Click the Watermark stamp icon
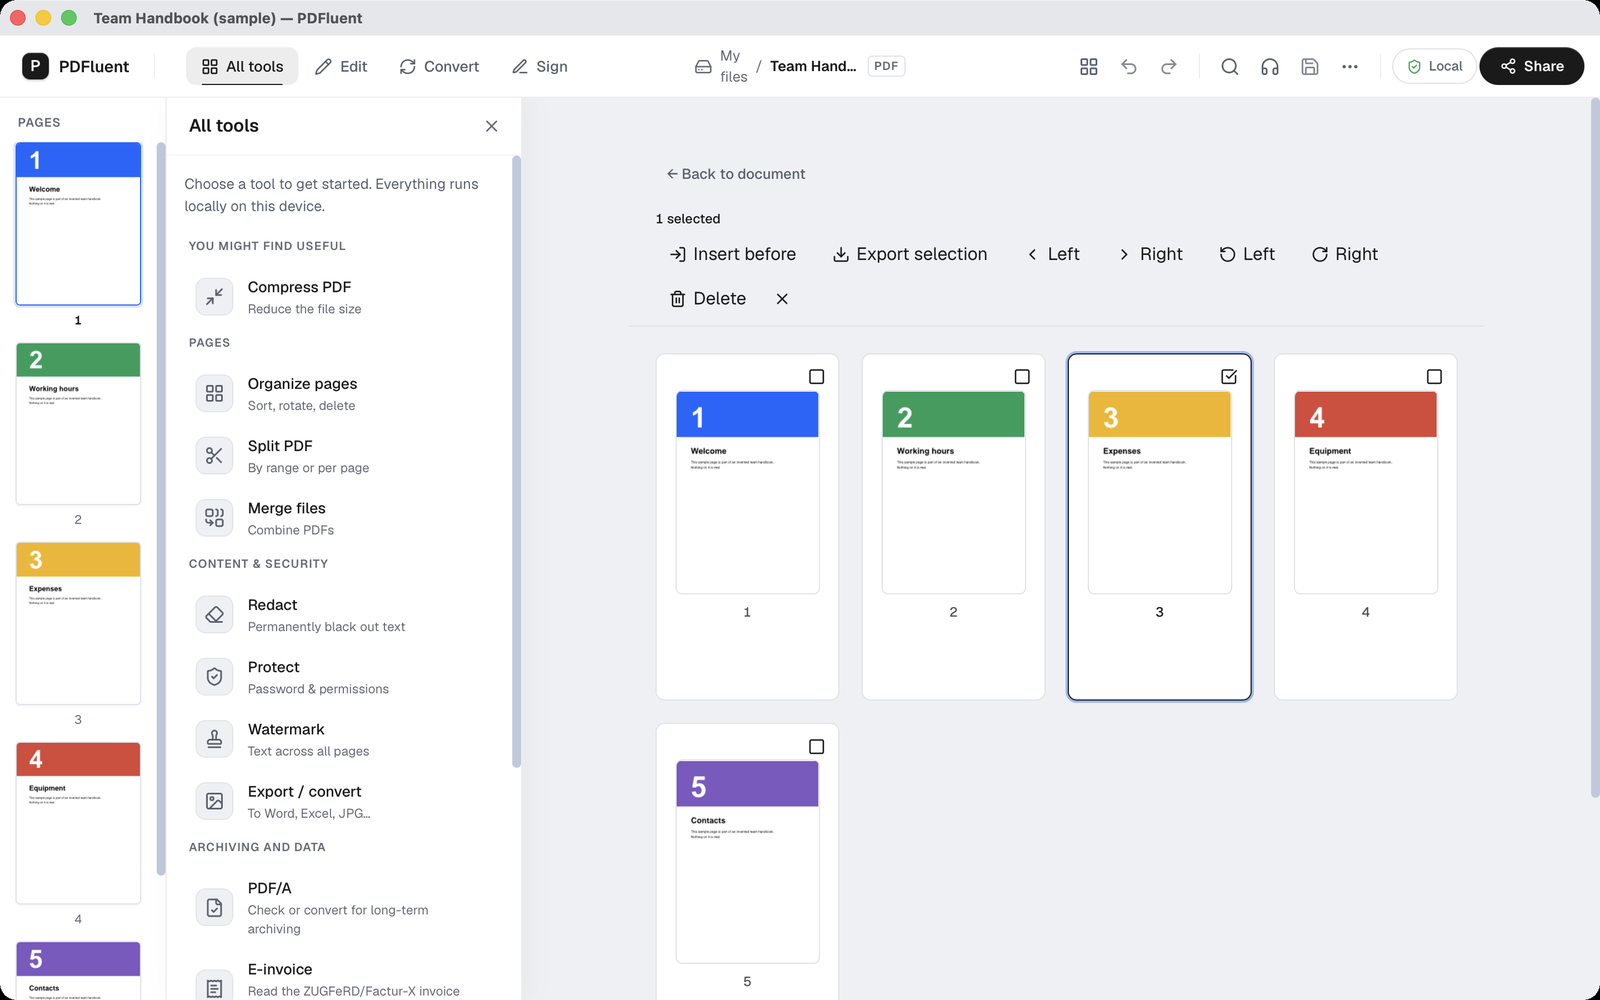The width and height of the screenshot is (1600, 1000). click(x=214, y=739)
